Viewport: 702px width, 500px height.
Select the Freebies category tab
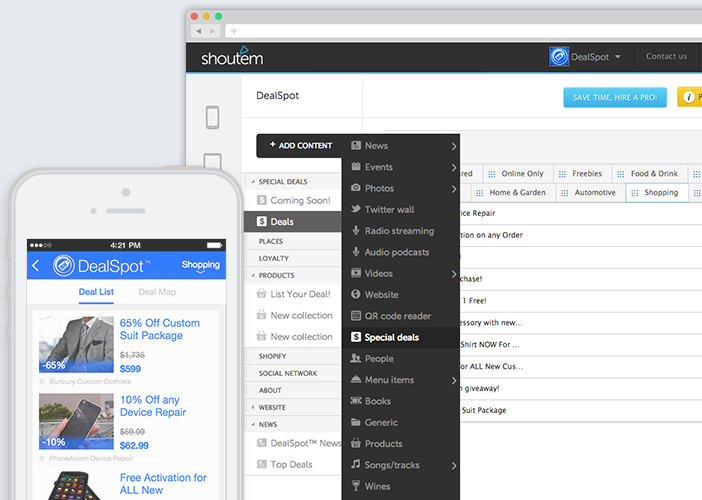[x=582, y=174]
